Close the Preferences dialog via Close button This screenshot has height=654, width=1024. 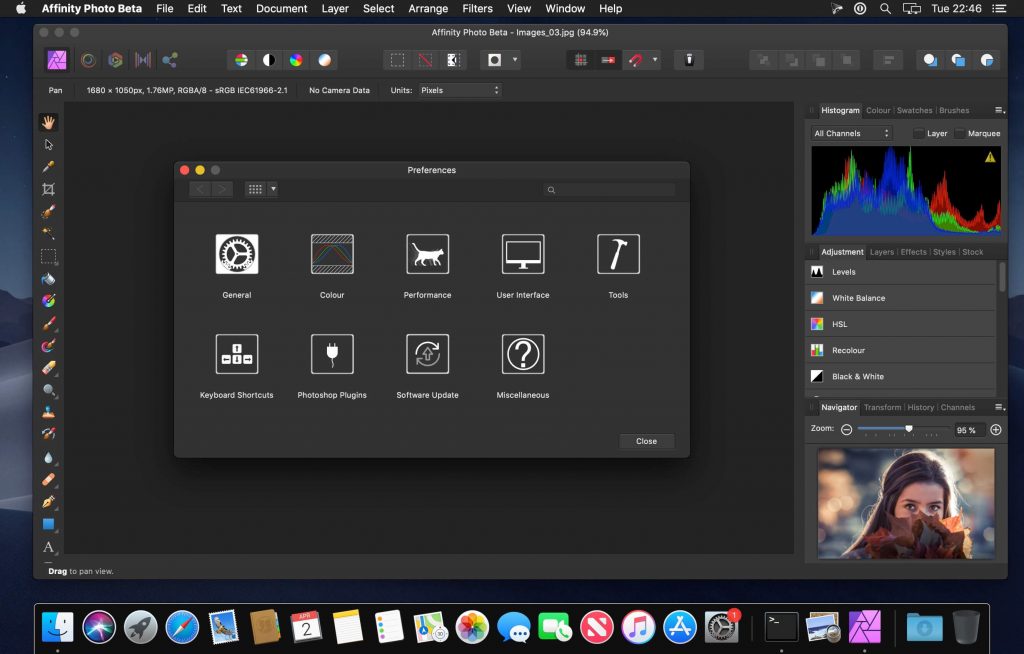coord(646,441)
